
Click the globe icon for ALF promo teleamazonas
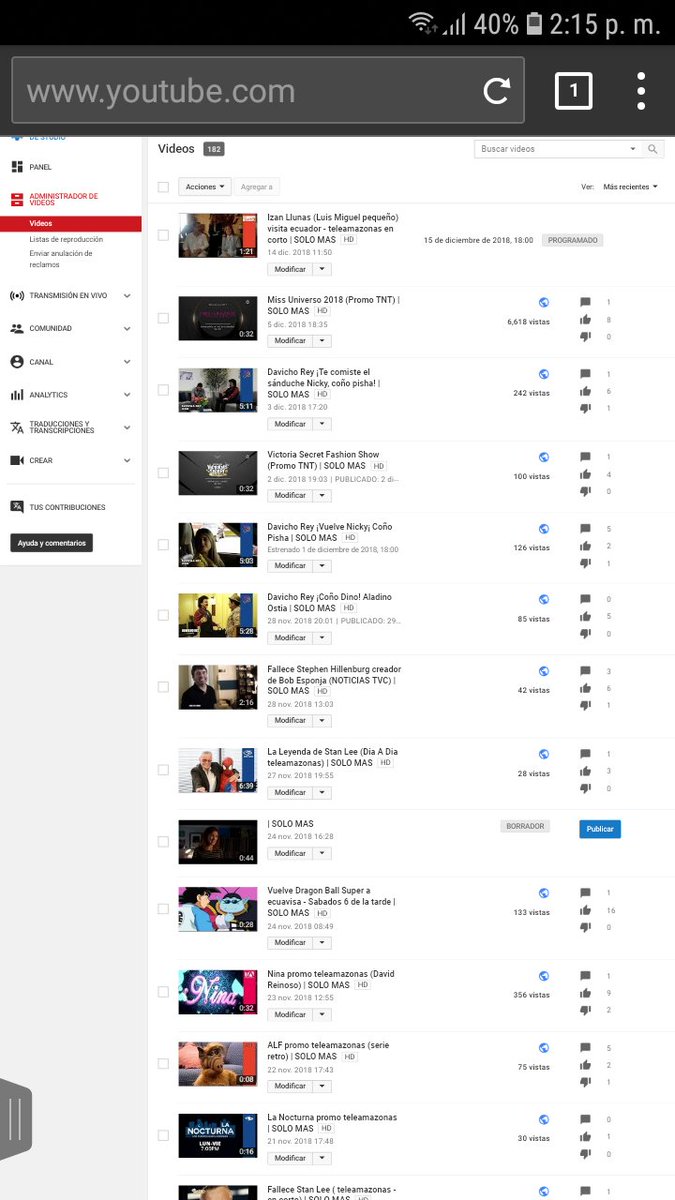point(544,1048)
